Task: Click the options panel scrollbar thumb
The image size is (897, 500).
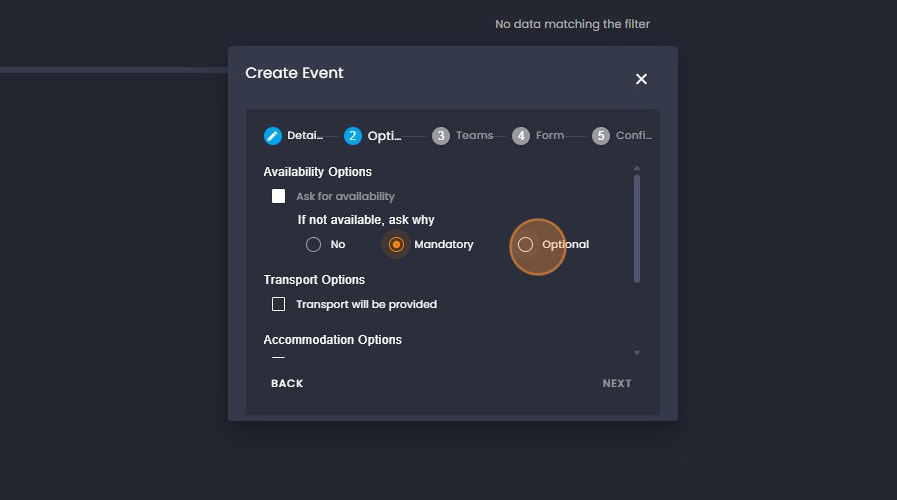Action: coord(637,228)
